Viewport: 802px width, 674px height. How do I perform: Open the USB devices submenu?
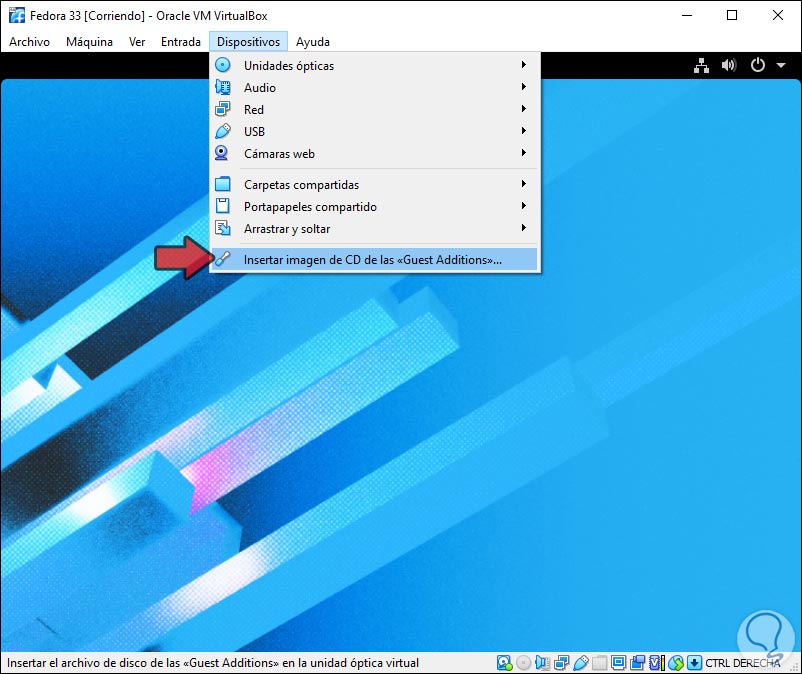(374, 131)
